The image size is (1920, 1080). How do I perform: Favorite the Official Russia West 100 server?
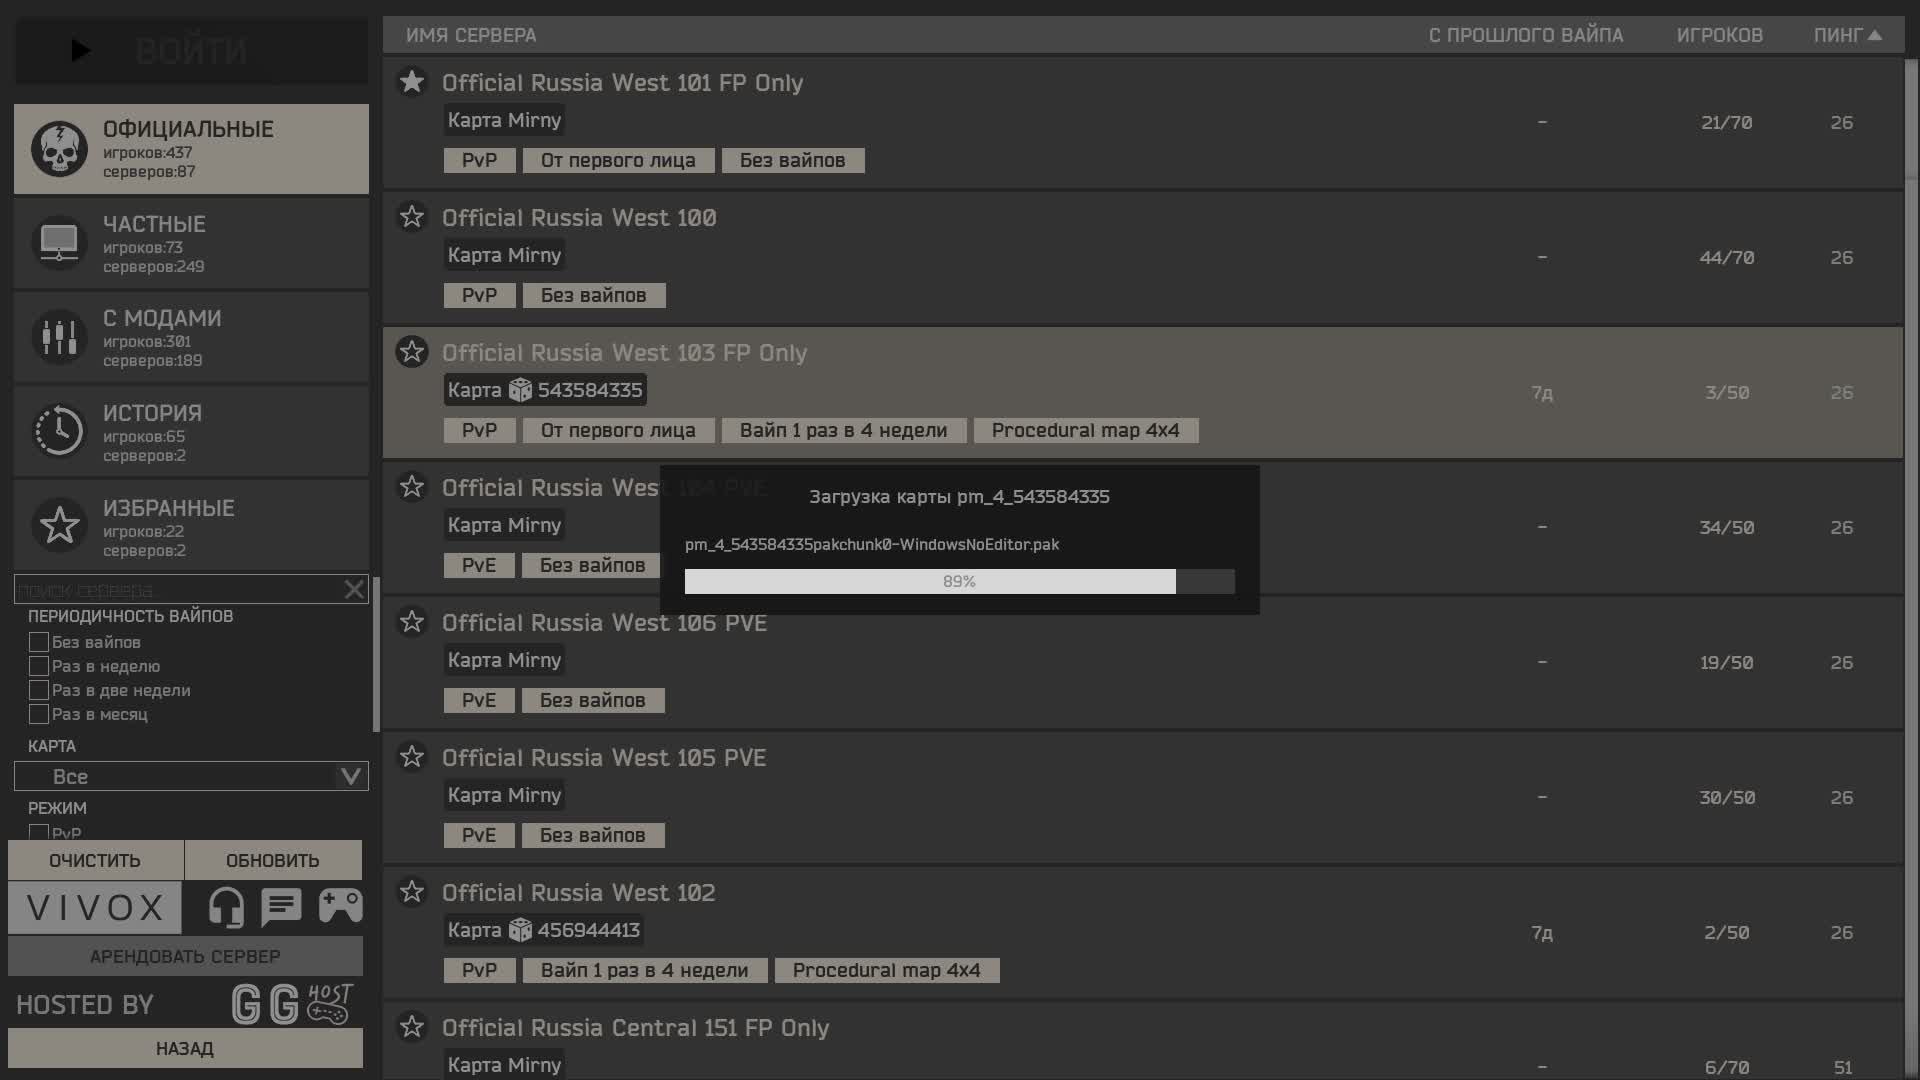(412, 217)
